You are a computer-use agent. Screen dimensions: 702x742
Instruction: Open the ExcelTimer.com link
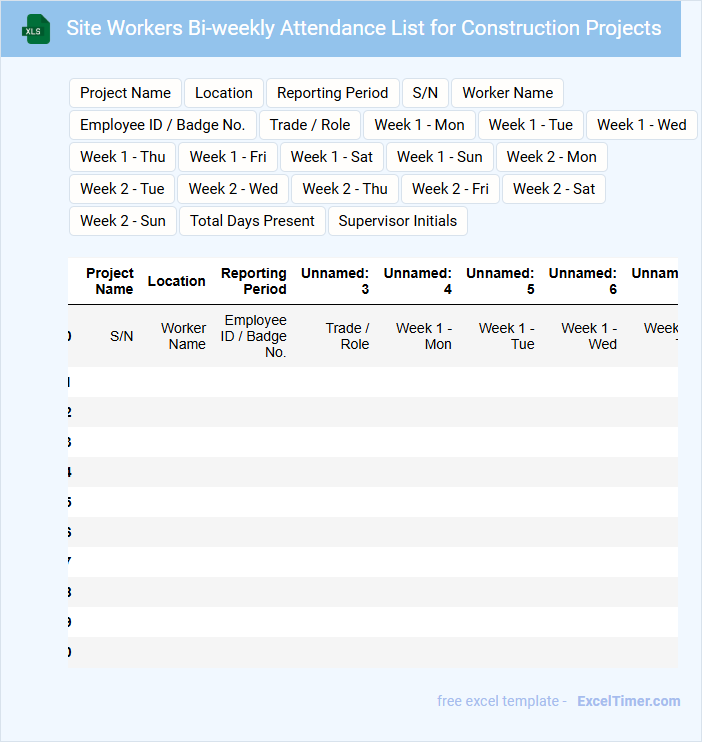point(629,701)
